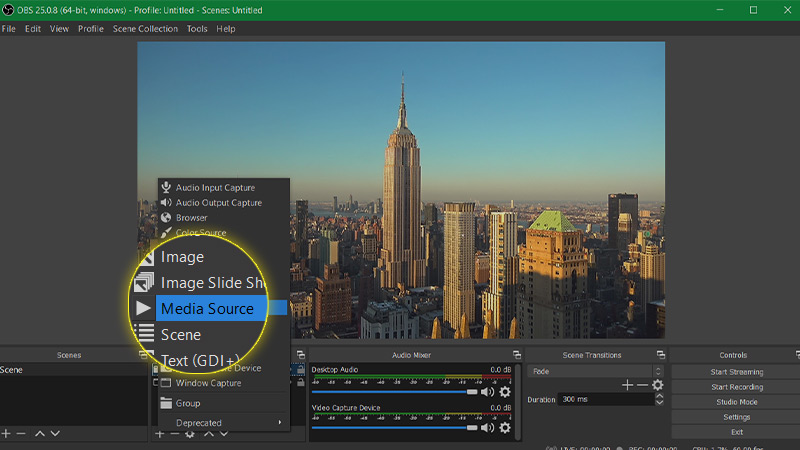Add a new scene with plus icon
This screenshot has width=800, height=450.
click(6, 433)
